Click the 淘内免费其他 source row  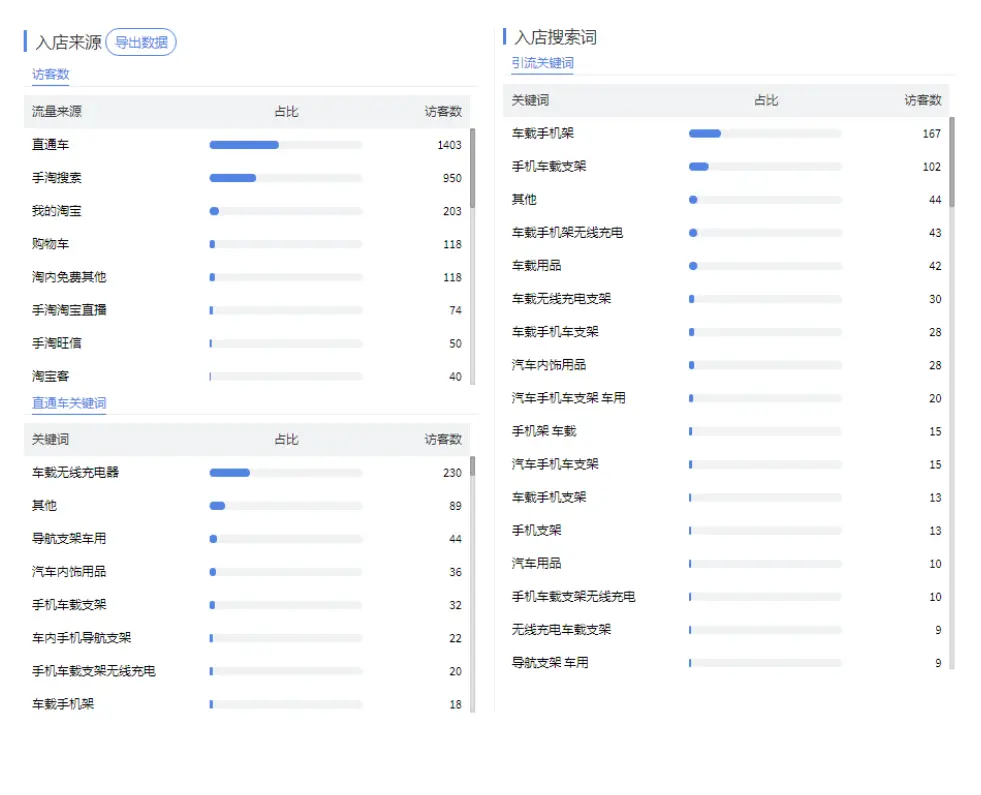coord(69,277)
